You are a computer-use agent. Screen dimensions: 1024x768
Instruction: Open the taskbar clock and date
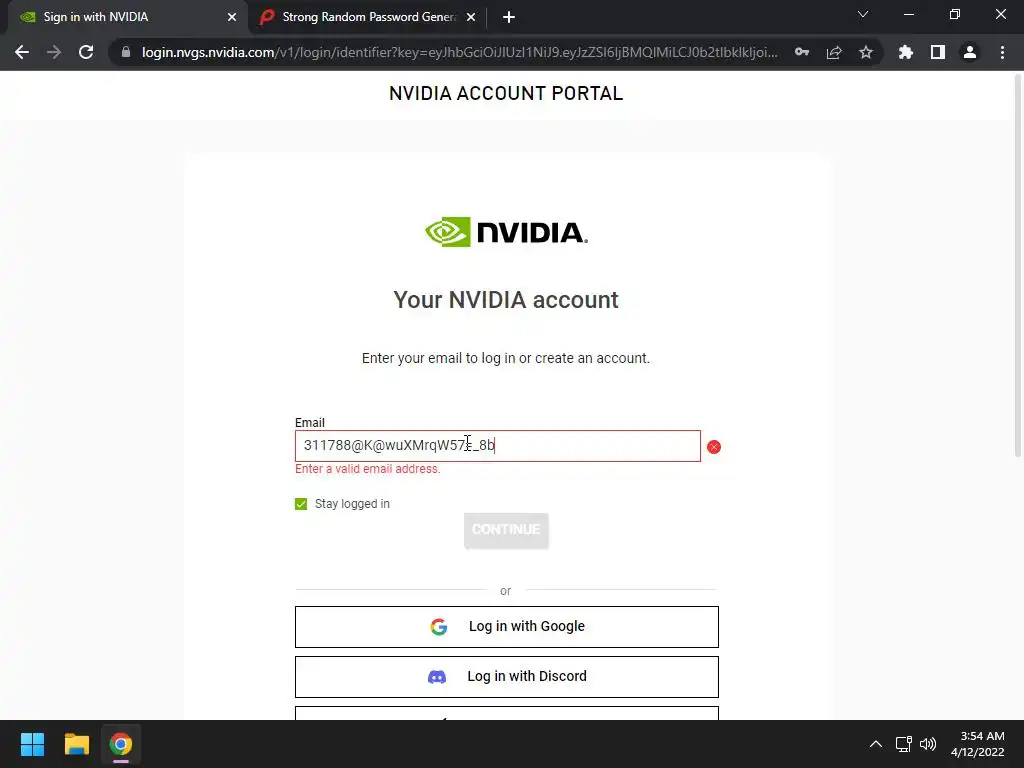[x=978, y=744]
